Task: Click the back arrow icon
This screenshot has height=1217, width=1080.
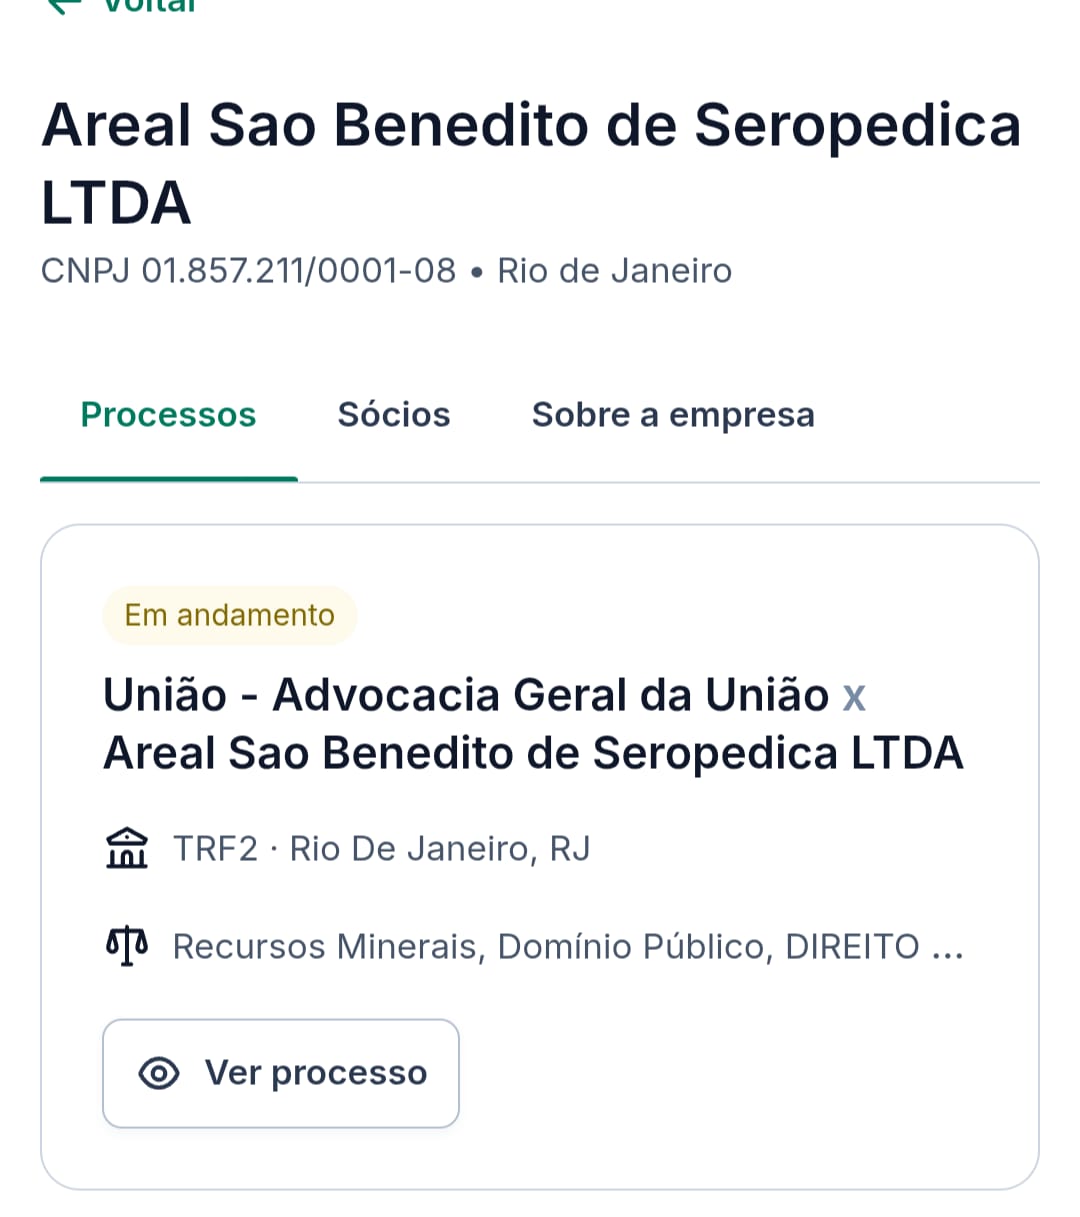Action: point(66,5)
